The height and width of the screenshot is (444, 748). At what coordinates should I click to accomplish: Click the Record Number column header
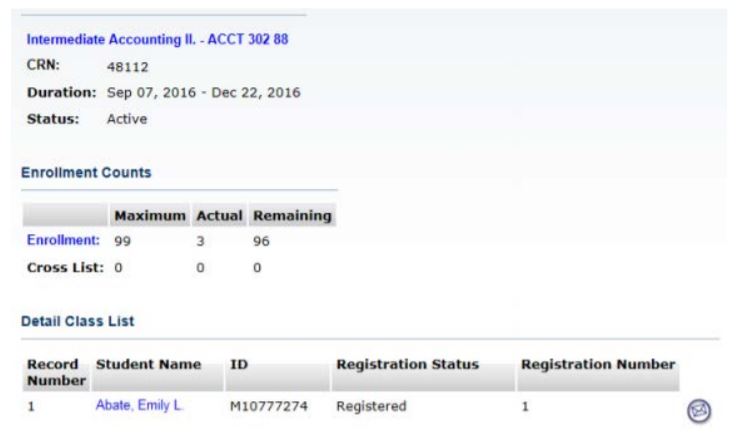click(49, 371)
